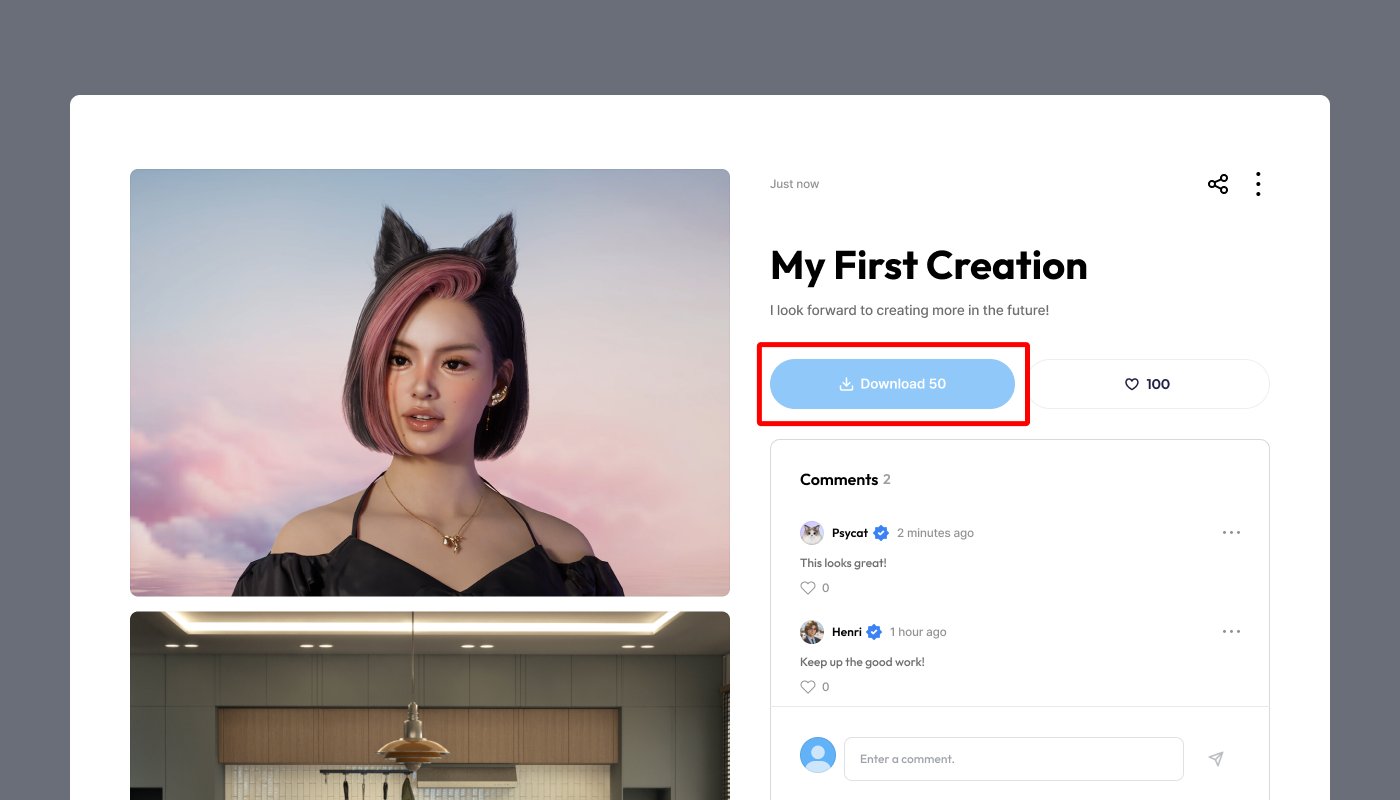
Task: Open options for Henri's comment
Action: [1231, 632]
